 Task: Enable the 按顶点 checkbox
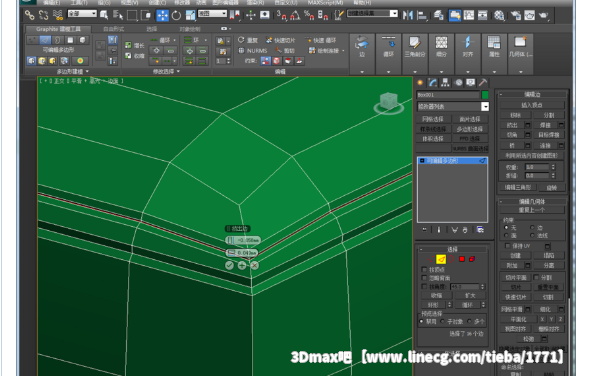[x=424, y=270]
